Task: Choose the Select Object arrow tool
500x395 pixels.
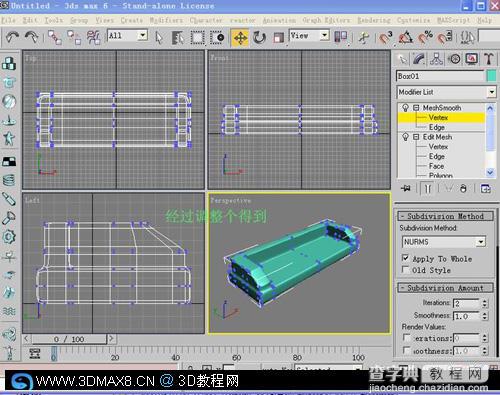Action: (x=159, y=38)
